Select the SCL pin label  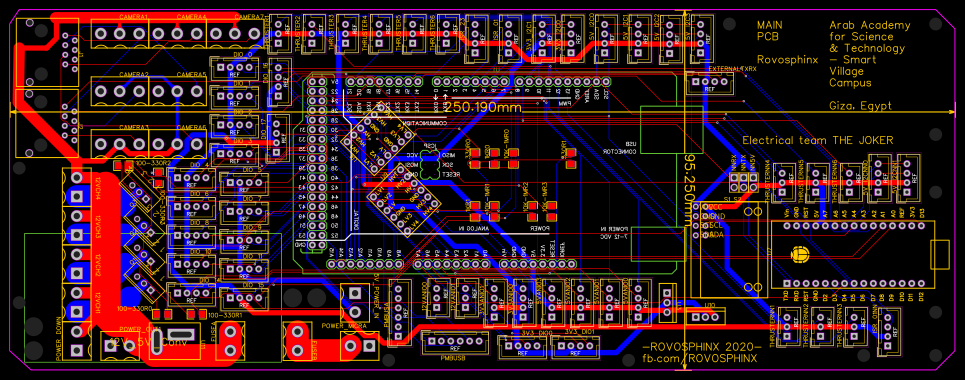coord(716,225)
